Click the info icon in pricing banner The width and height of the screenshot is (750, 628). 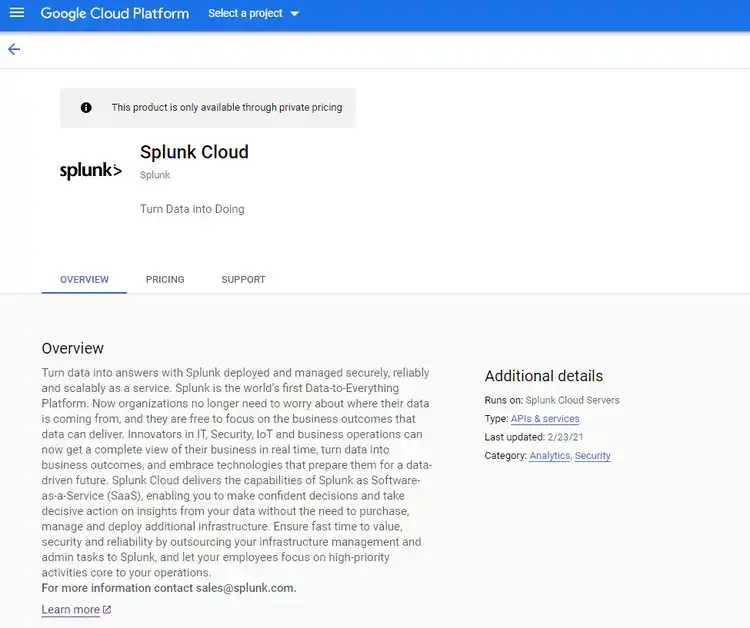[x=86, y=107]
